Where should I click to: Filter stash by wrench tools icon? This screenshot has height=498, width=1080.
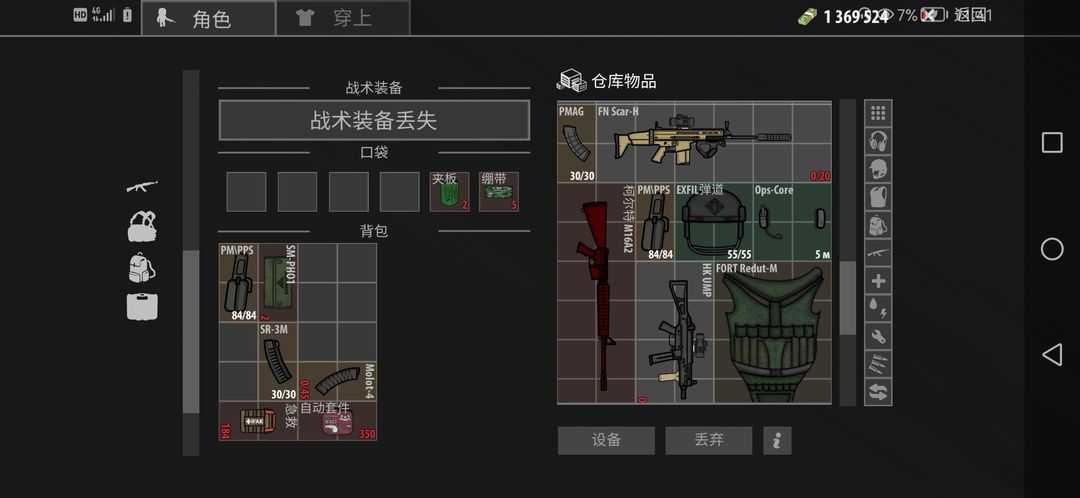pos(878,337)
